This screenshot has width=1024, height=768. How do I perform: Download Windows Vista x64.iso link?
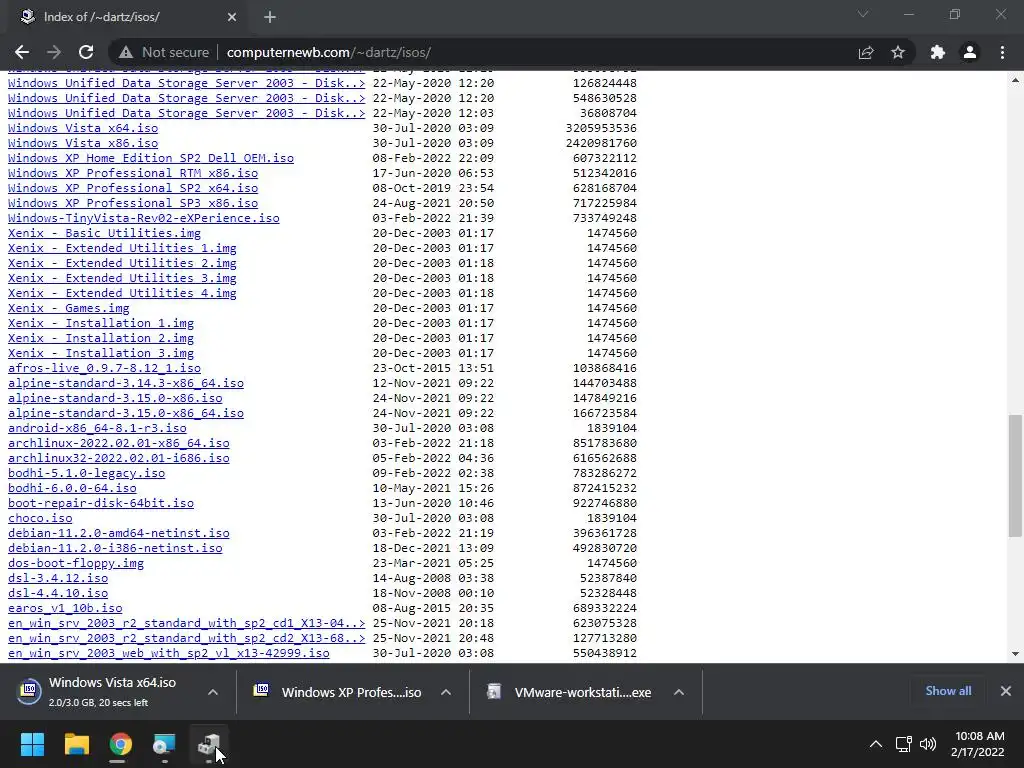point(83,128)
